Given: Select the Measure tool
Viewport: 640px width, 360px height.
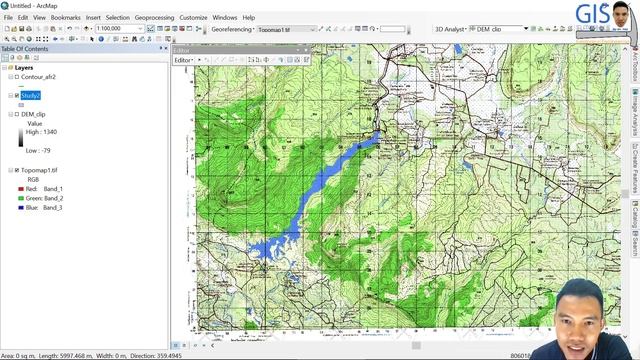Looking at the screenshot, I should click(x=125, y=39).
